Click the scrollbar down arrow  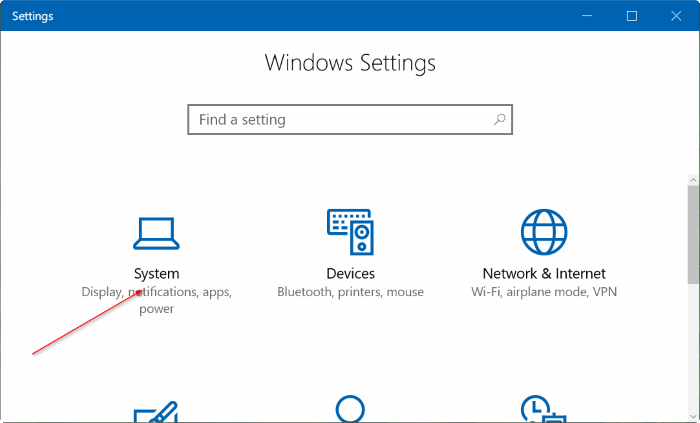(x=693, y=417)
